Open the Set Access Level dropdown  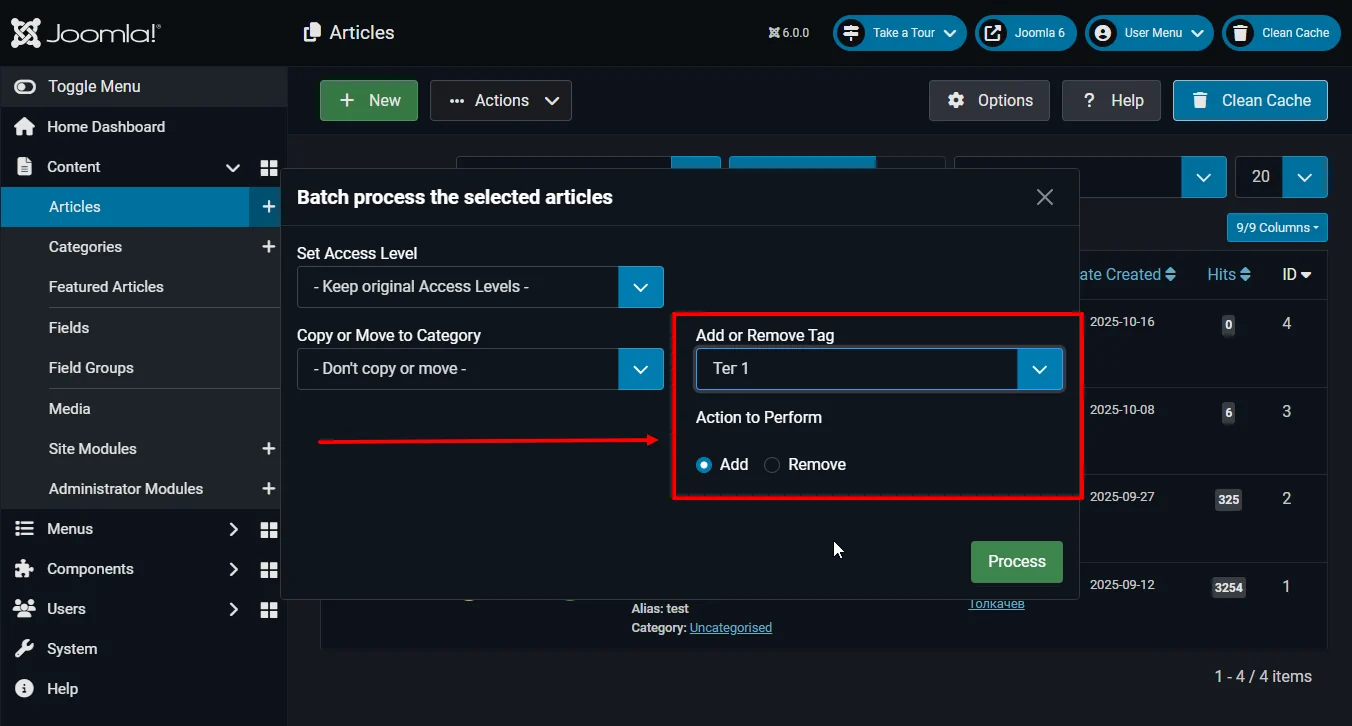click(x=480, y=287)
